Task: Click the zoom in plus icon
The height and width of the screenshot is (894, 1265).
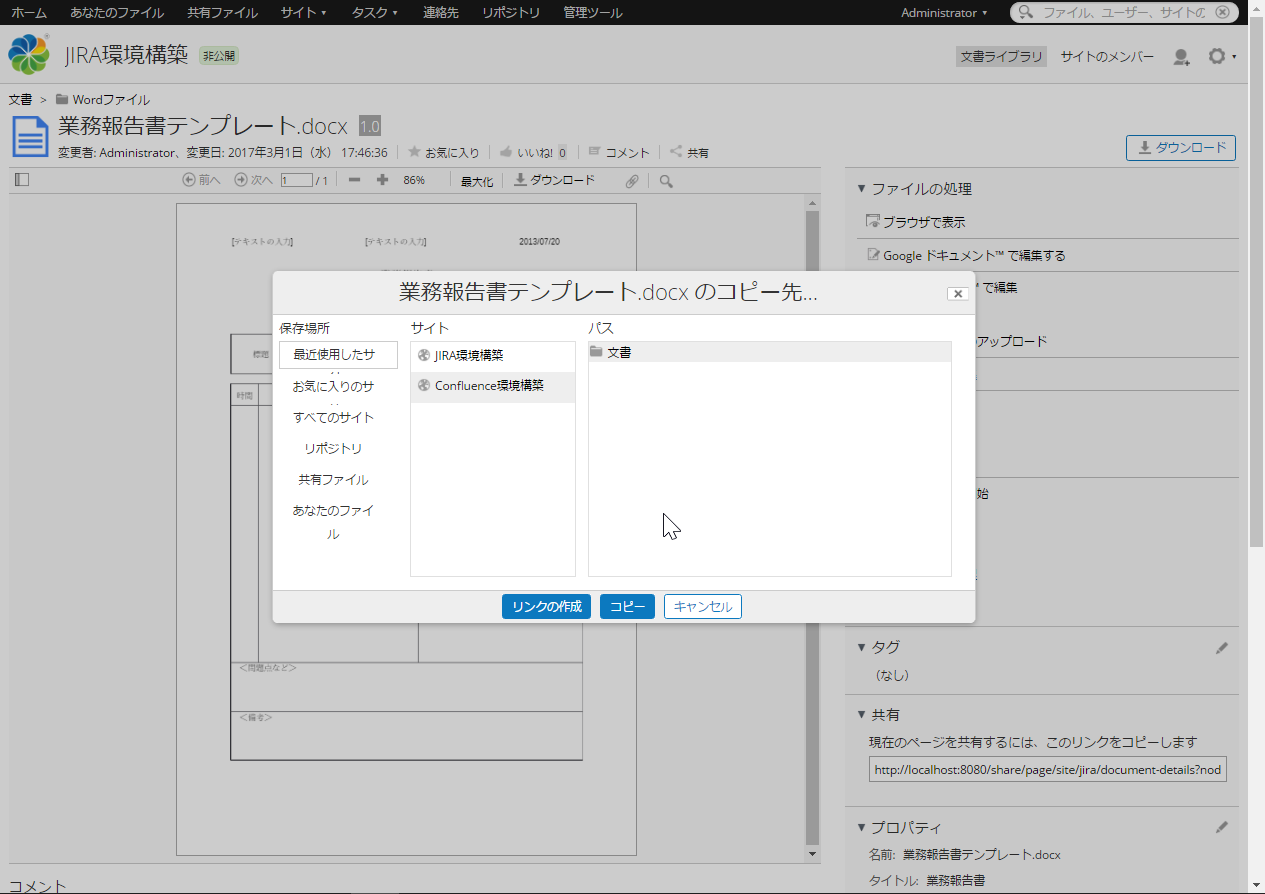Action: tap(382, 180)
